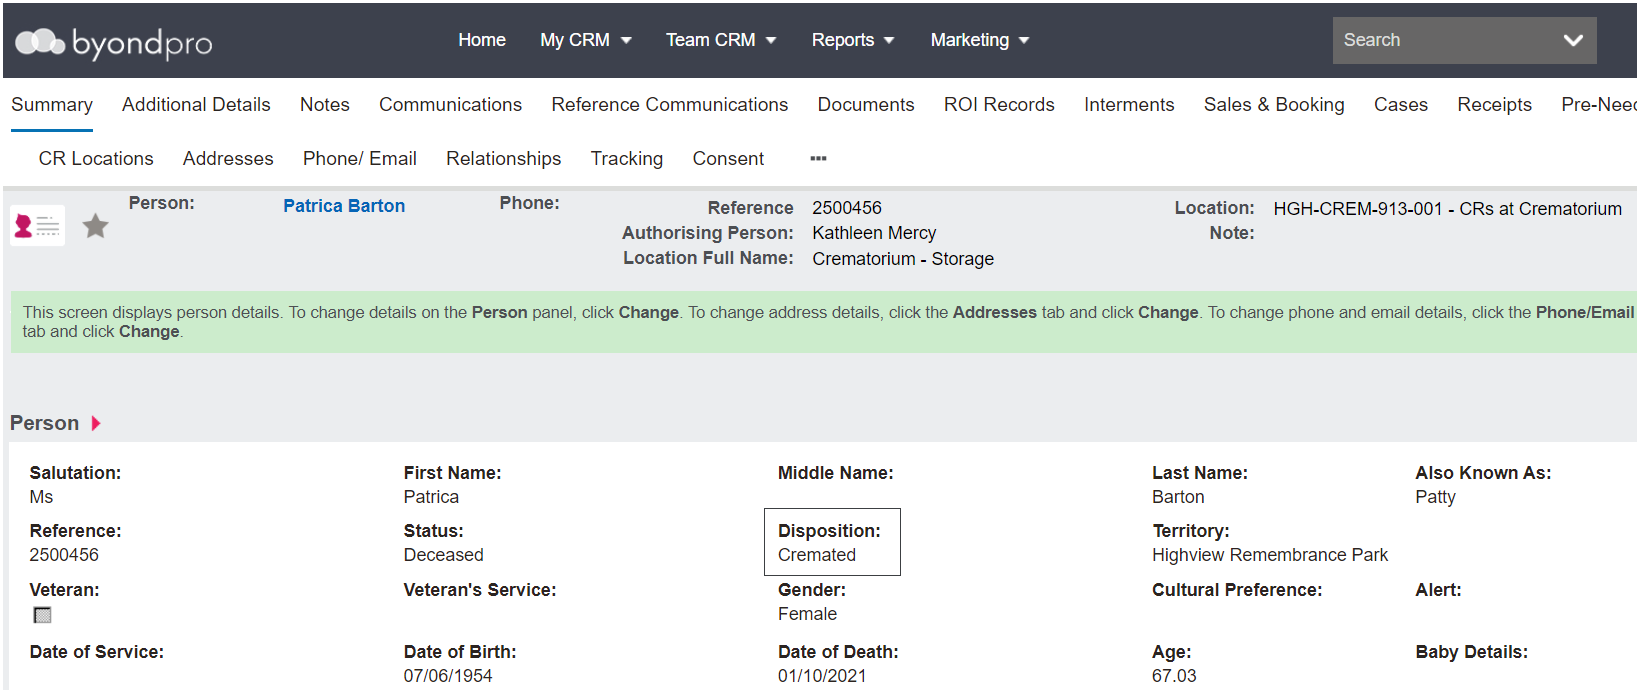Screen dimensions: 1640x693
Task: Click the Gender value Female
Action: [x=807, y=614]
